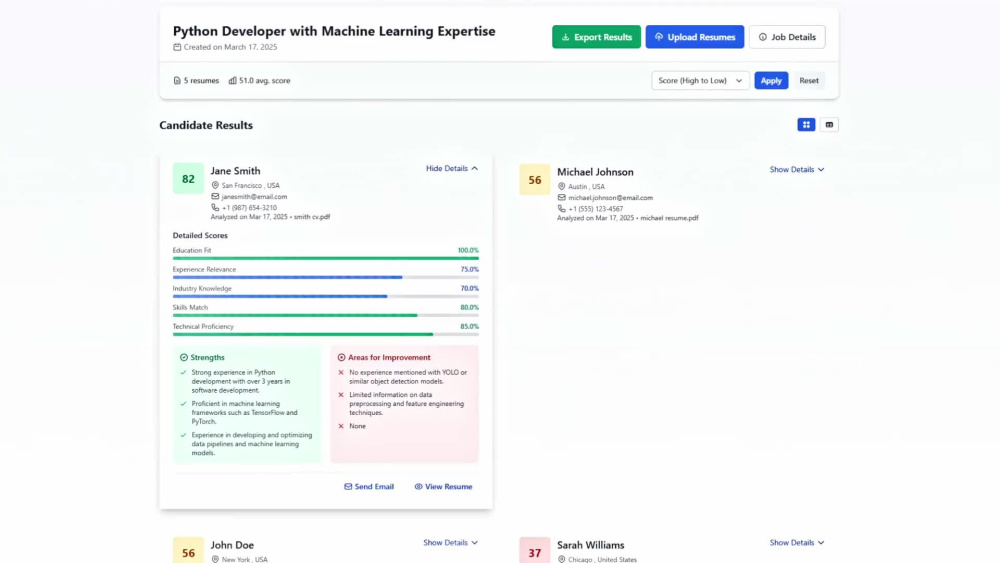This screenshot has height=563, width=1000.
Task: Click Jane Smith's email envelope icon
Action: pos(215,196)
